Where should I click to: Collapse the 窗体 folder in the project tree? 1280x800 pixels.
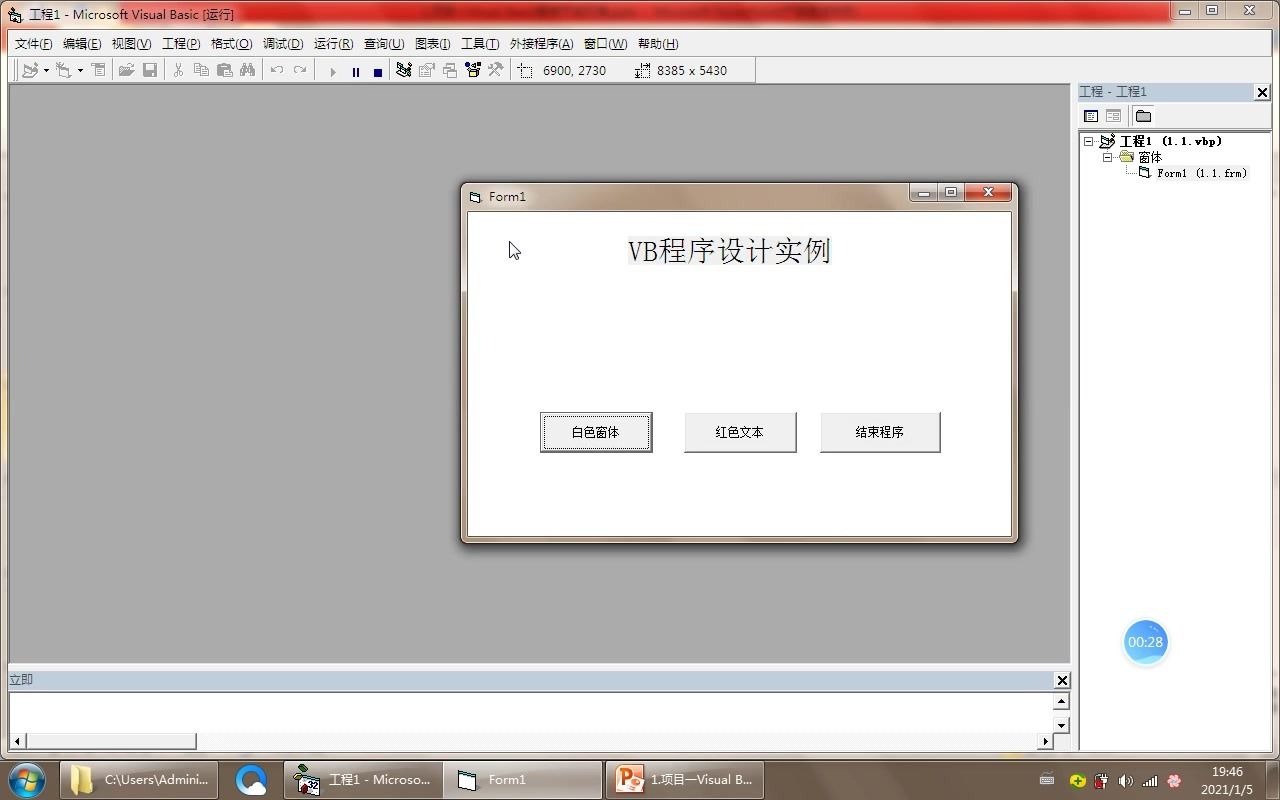tap(1106, 157)
